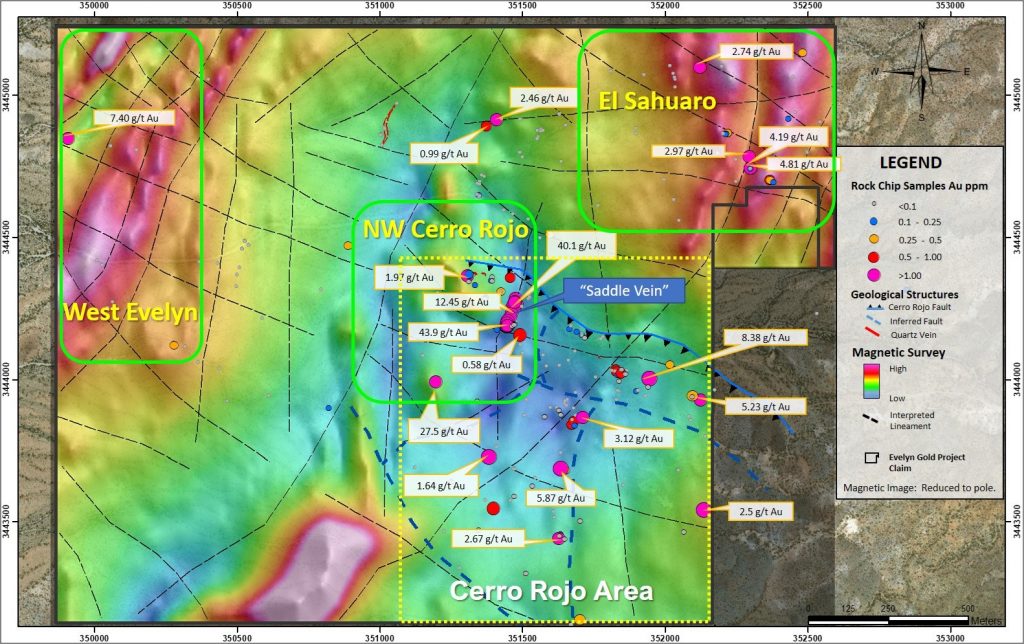Click the Magnetic Survey High-Low color ramp
This screenshot has height=644, width=1024.
click(x=869, y=381)
